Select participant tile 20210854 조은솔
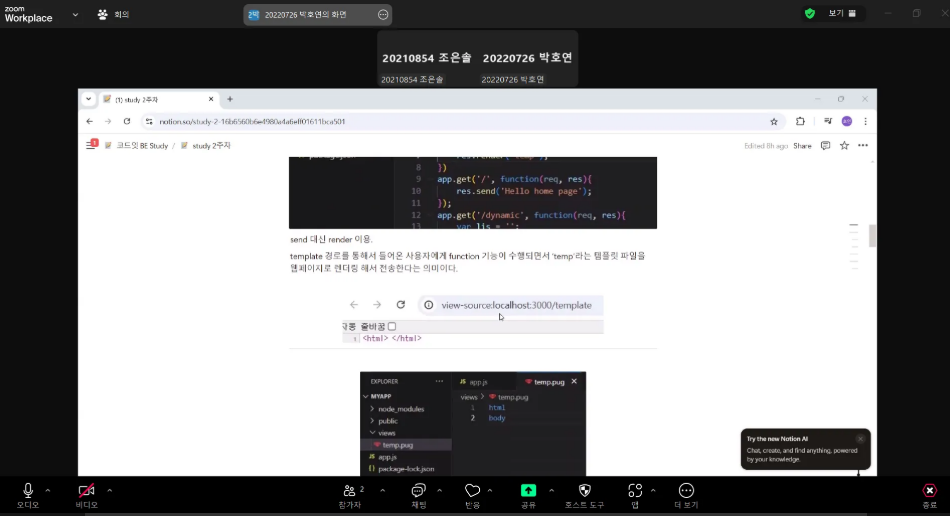The image size is (950, 516). click(427, 58)
